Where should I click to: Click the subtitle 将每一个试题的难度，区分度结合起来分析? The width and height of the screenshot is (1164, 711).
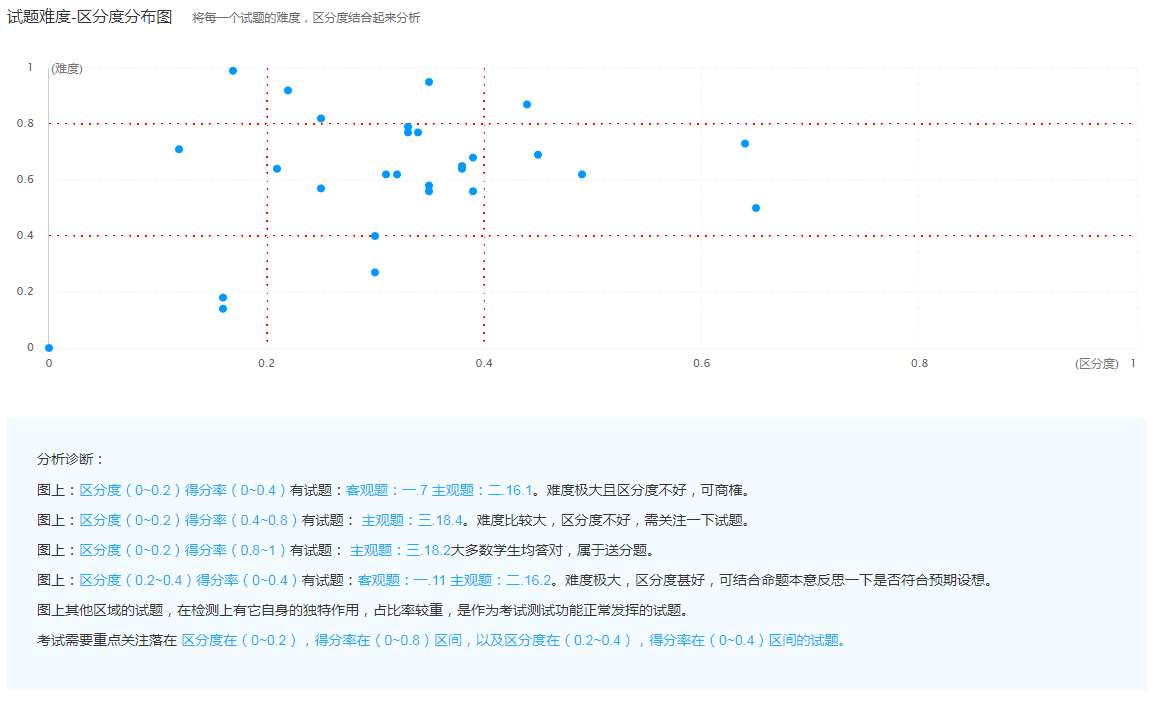(x=306, y=18)
